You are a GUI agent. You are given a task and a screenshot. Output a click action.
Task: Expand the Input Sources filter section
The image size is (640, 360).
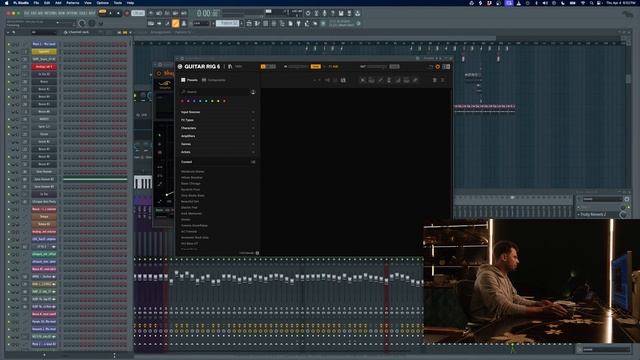tap(218, 112)
